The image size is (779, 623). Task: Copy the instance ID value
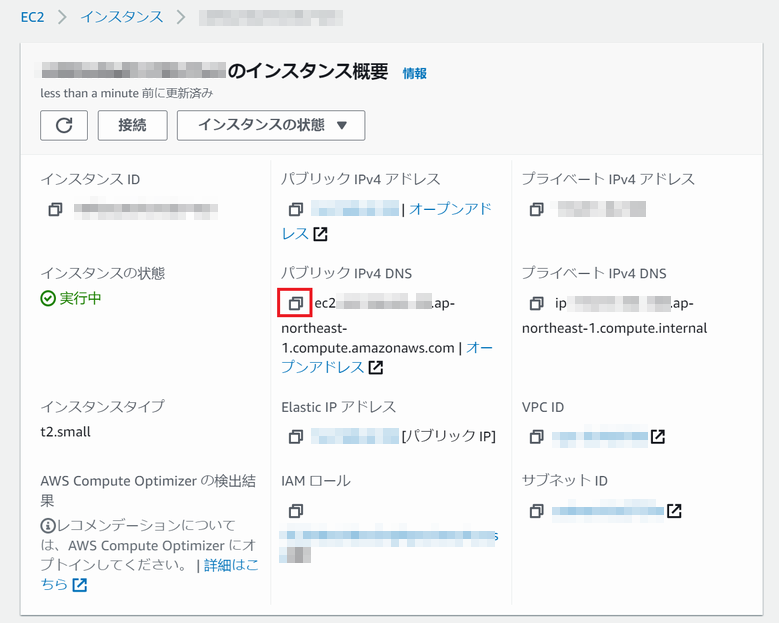55,209
